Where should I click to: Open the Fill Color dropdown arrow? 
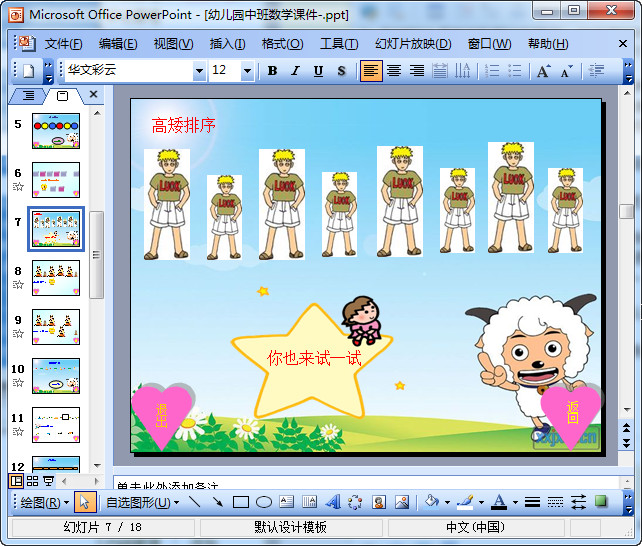coord(447,503)
